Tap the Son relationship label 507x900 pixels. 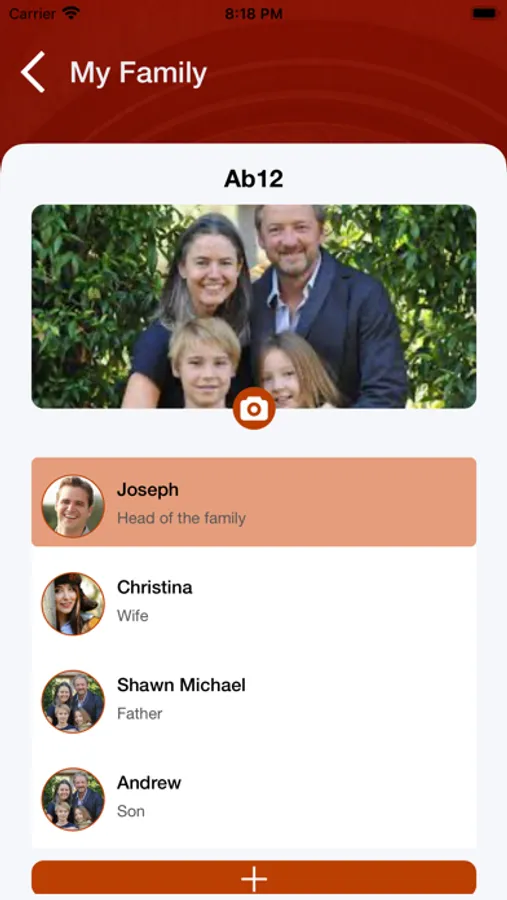point(131,811)
